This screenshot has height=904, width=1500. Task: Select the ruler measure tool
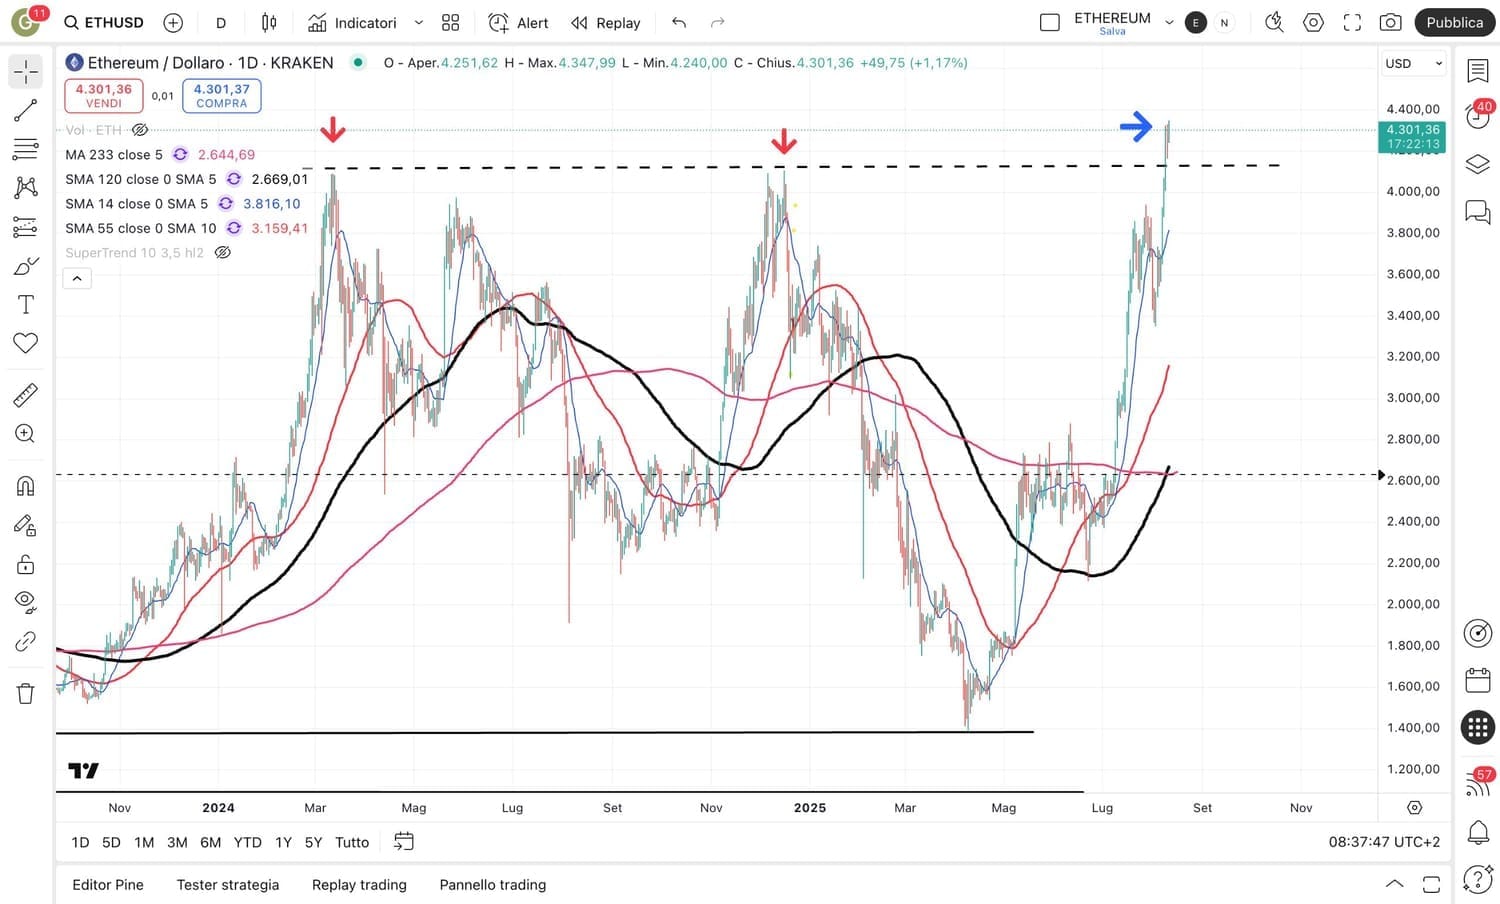(x=26, y=395)
